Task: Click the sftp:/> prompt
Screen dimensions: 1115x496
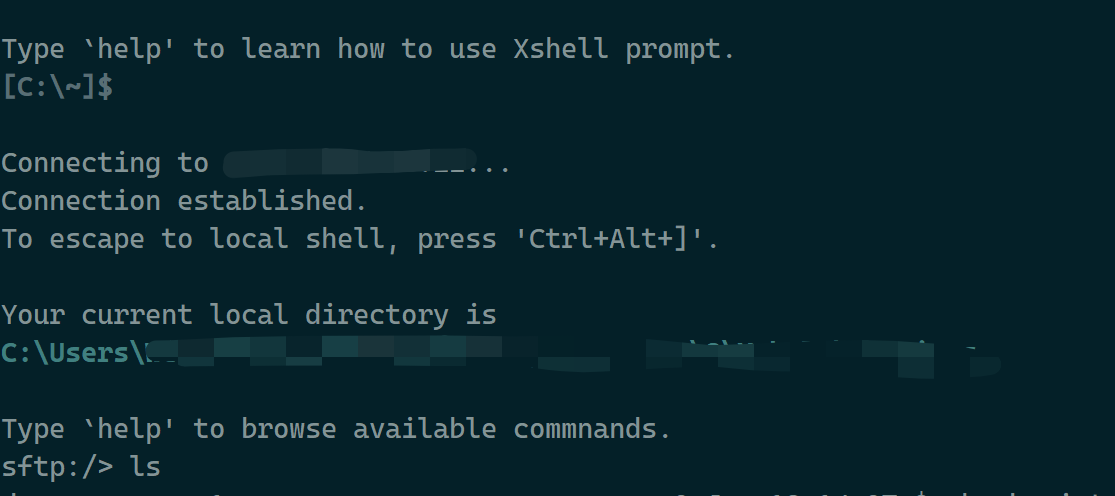Action: (57, 466)
